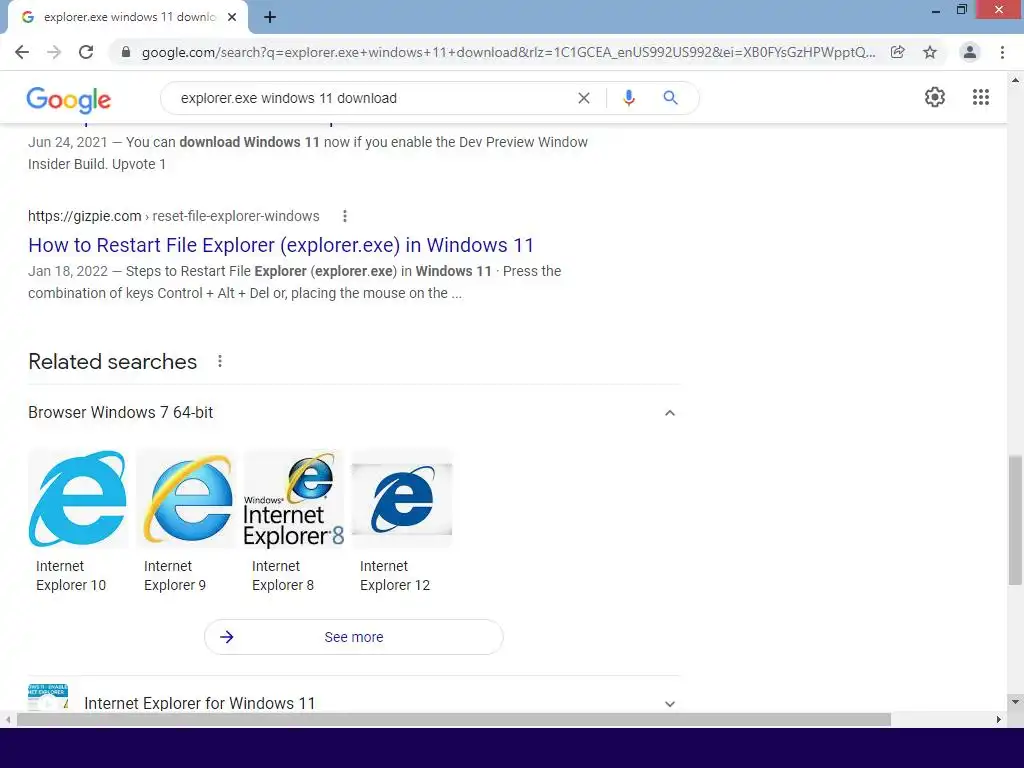
Task: Restore down the Chrome window
Action: tap(961, 10)
